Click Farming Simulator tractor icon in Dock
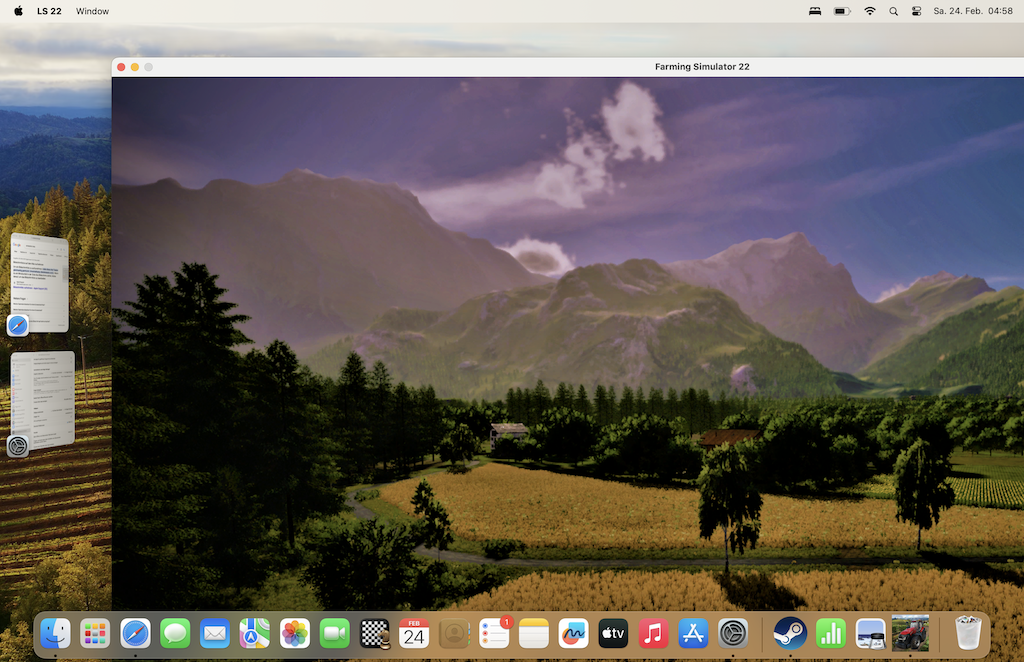Image resolution: width=1024 pixels, height=662 pixels. [x=910, y=633]
